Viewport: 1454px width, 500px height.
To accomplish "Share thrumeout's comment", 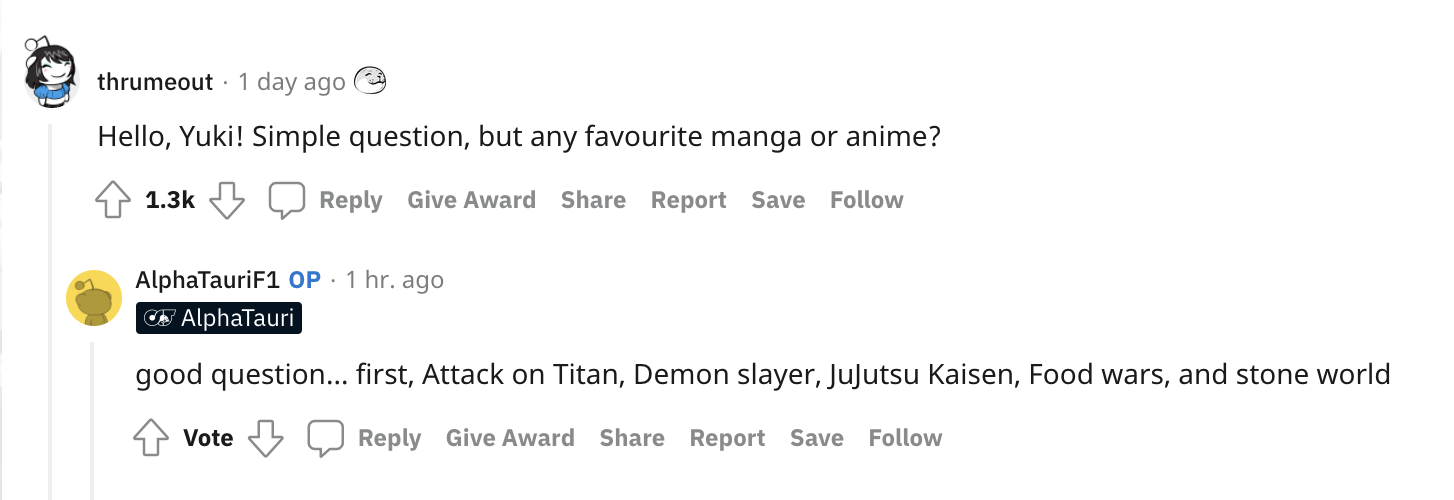I will (593, 200).
